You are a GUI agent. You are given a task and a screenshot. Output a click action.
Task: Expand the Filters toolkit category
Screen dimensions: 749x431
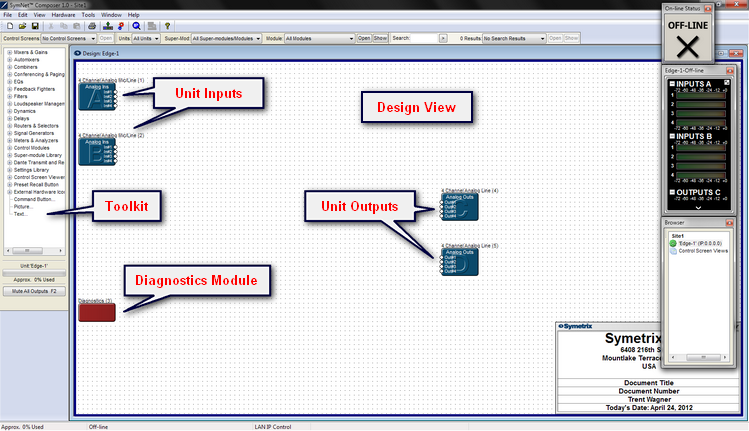point(10,97)
